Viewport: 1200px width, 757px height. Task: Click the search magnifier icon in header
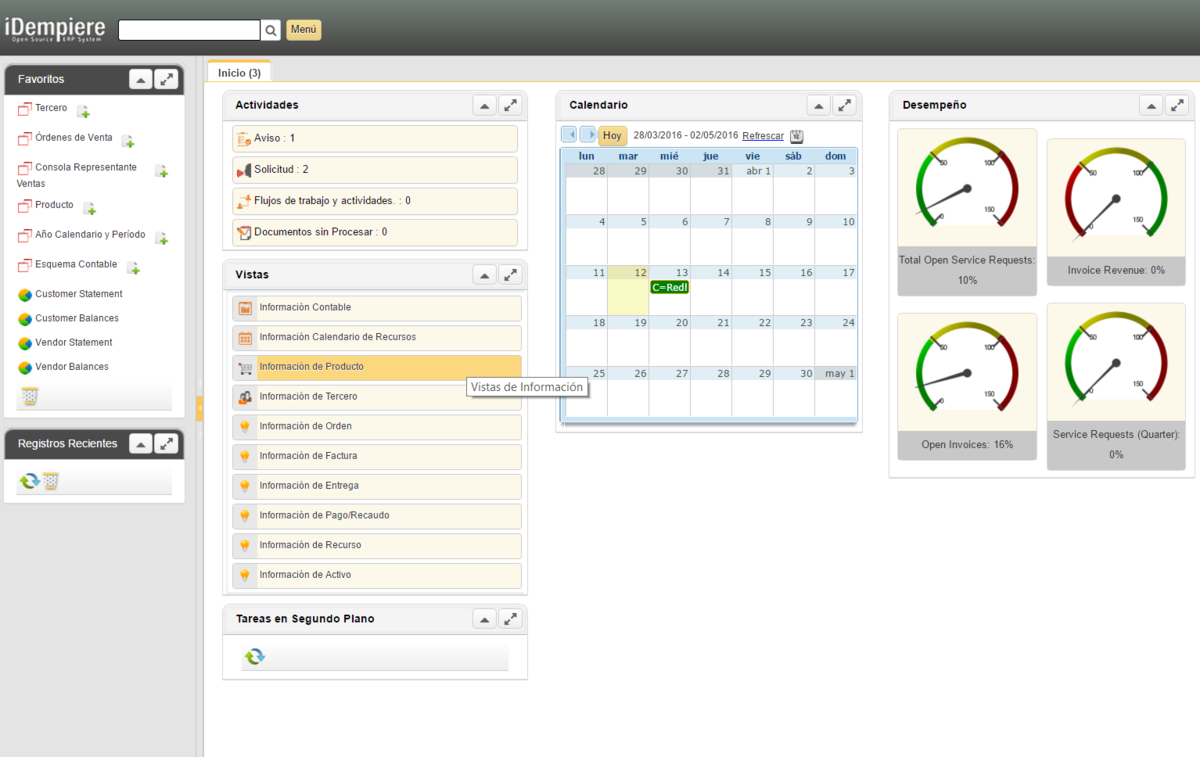point(271,30)
